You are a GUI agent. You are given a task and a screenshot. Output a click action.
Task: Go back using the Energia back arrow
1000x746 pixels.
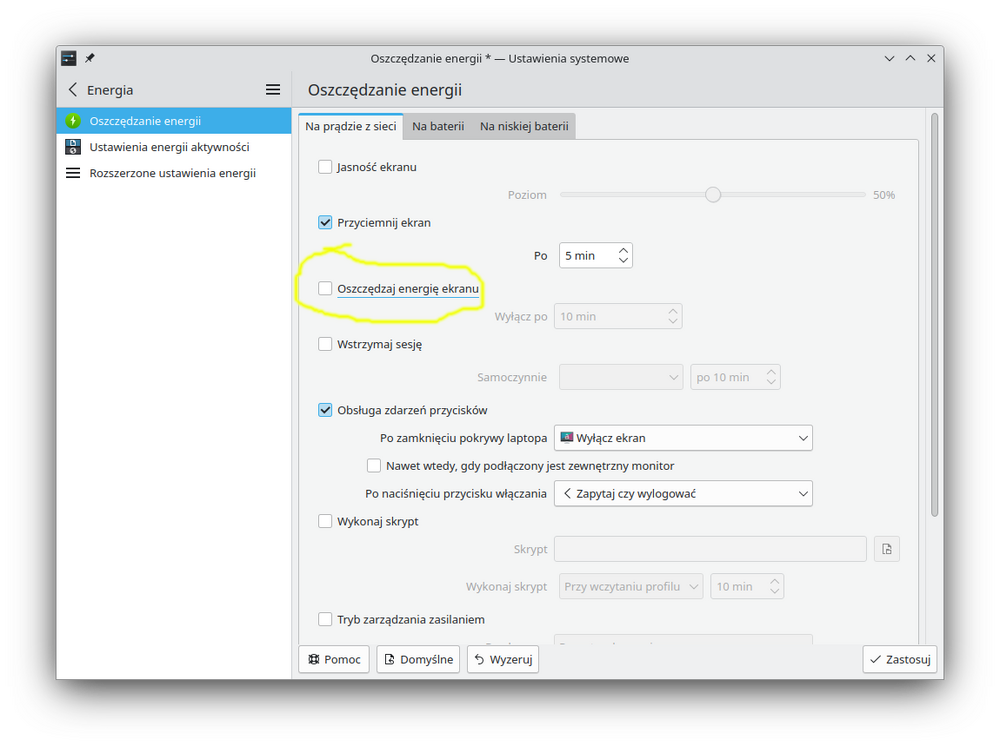pos(73,90)
